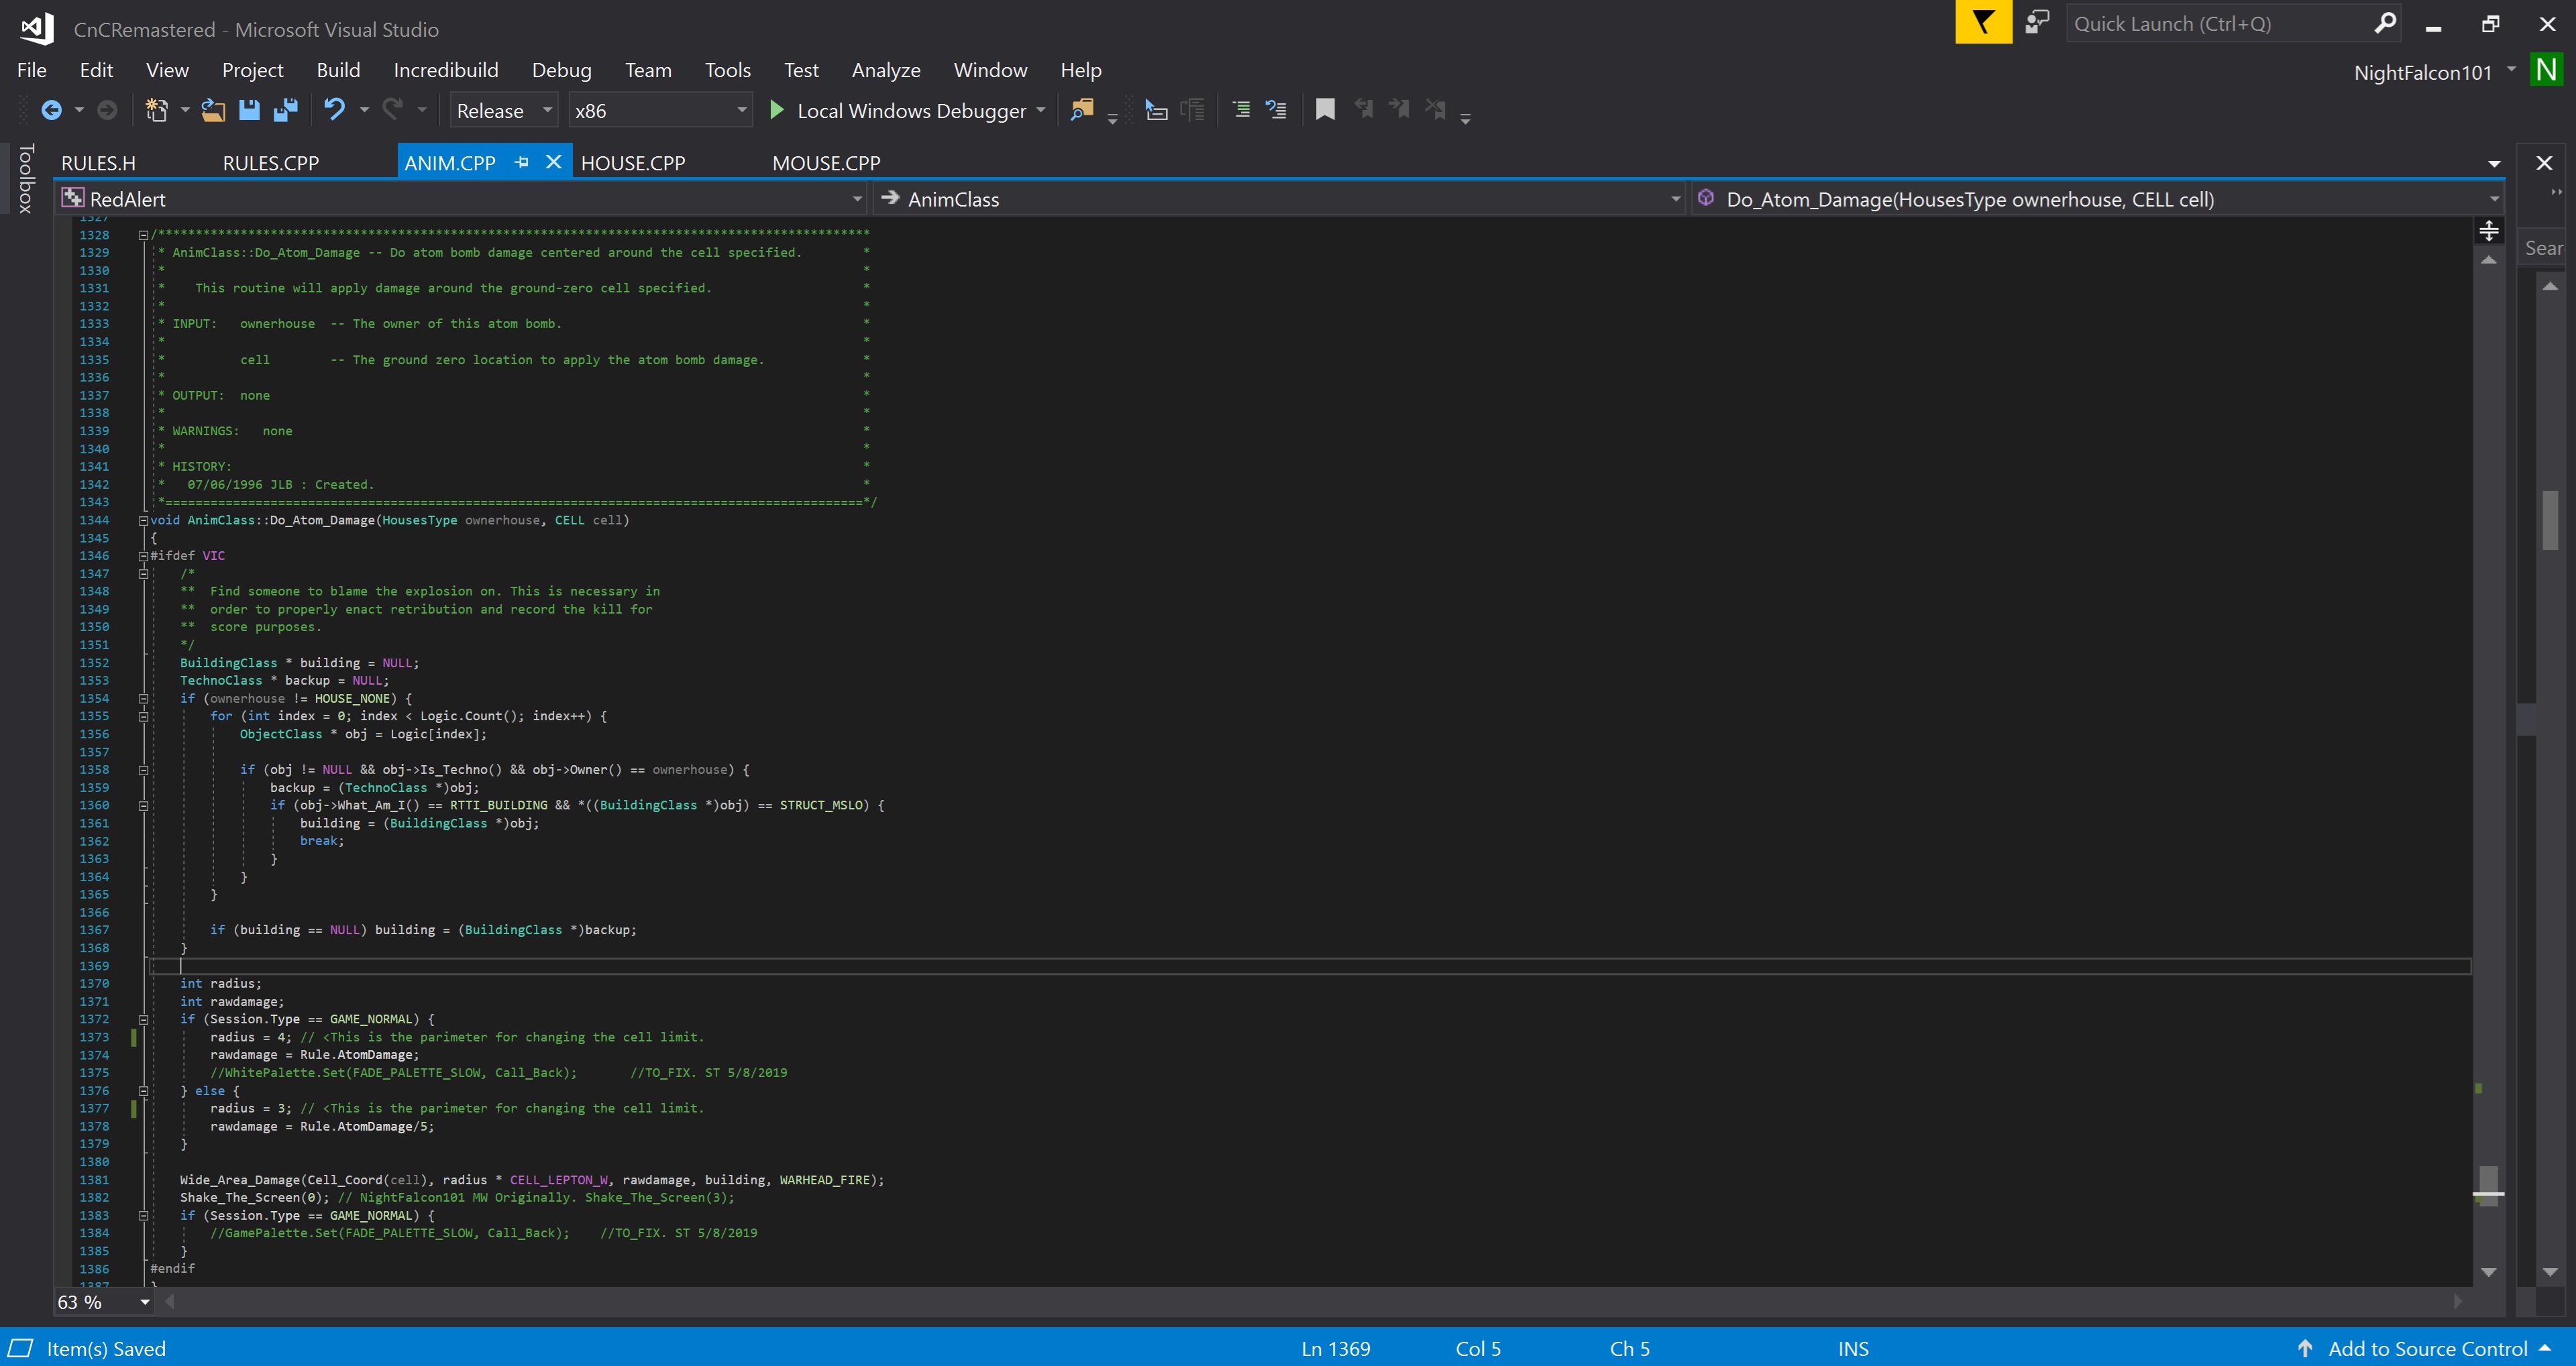Viewport: 2576px width, 1366px height.
Task: Open the Incredibuild menu
Action: 446,70
